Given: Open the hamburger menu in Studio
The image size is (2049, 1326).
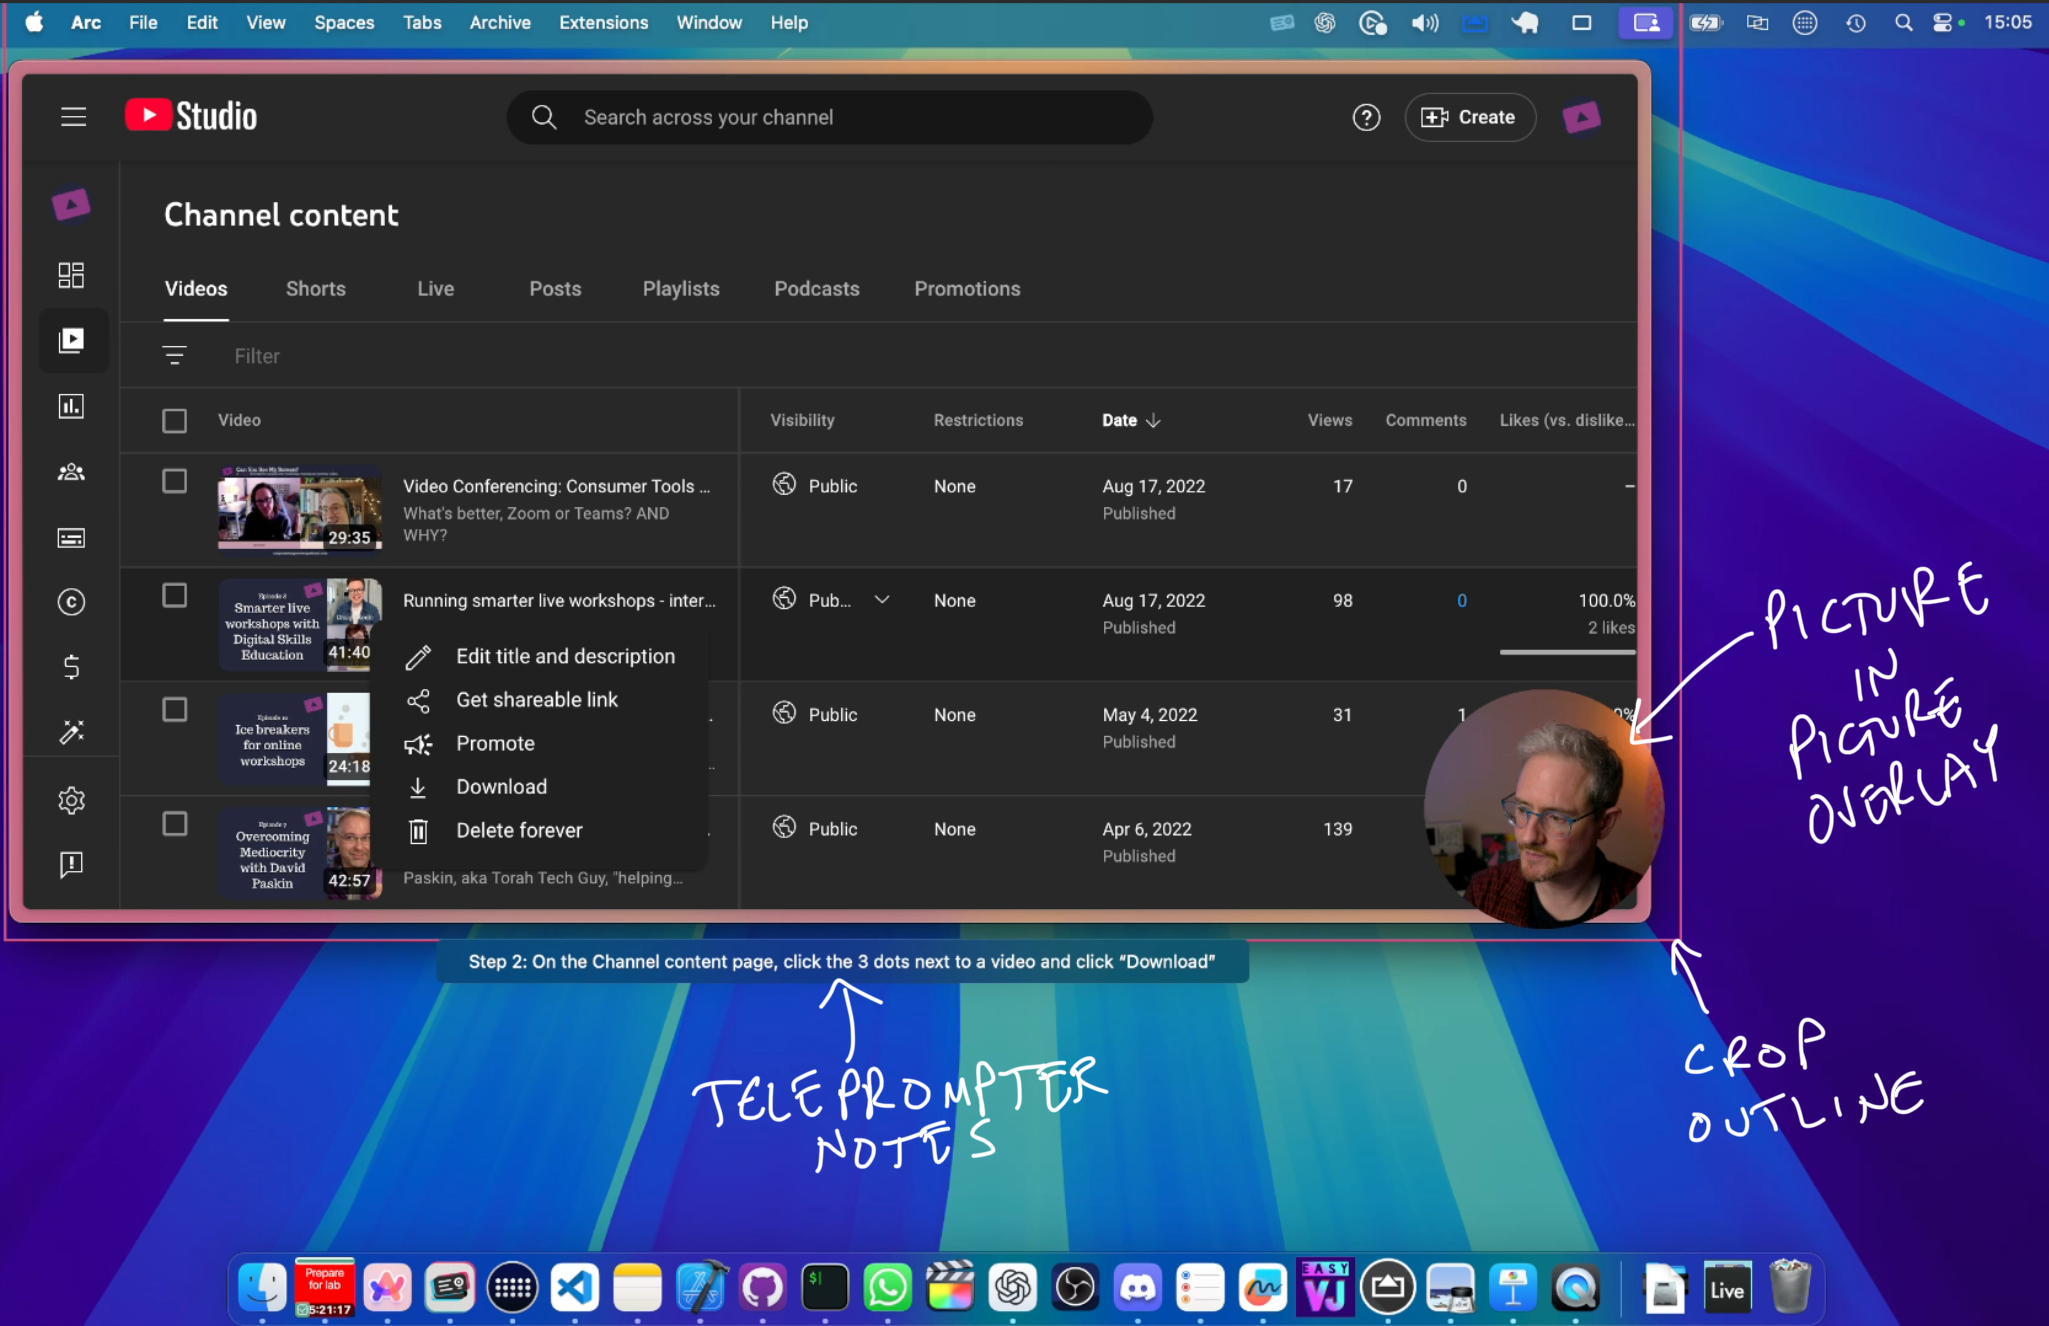Looking at the screenshot, I should [x=73, y=117].
